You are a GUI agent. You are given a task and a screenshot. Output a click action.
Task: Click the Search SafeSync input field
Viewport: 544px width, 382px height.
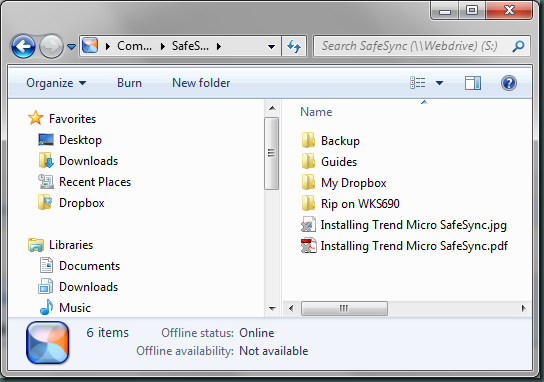click(x=422, y=46)
